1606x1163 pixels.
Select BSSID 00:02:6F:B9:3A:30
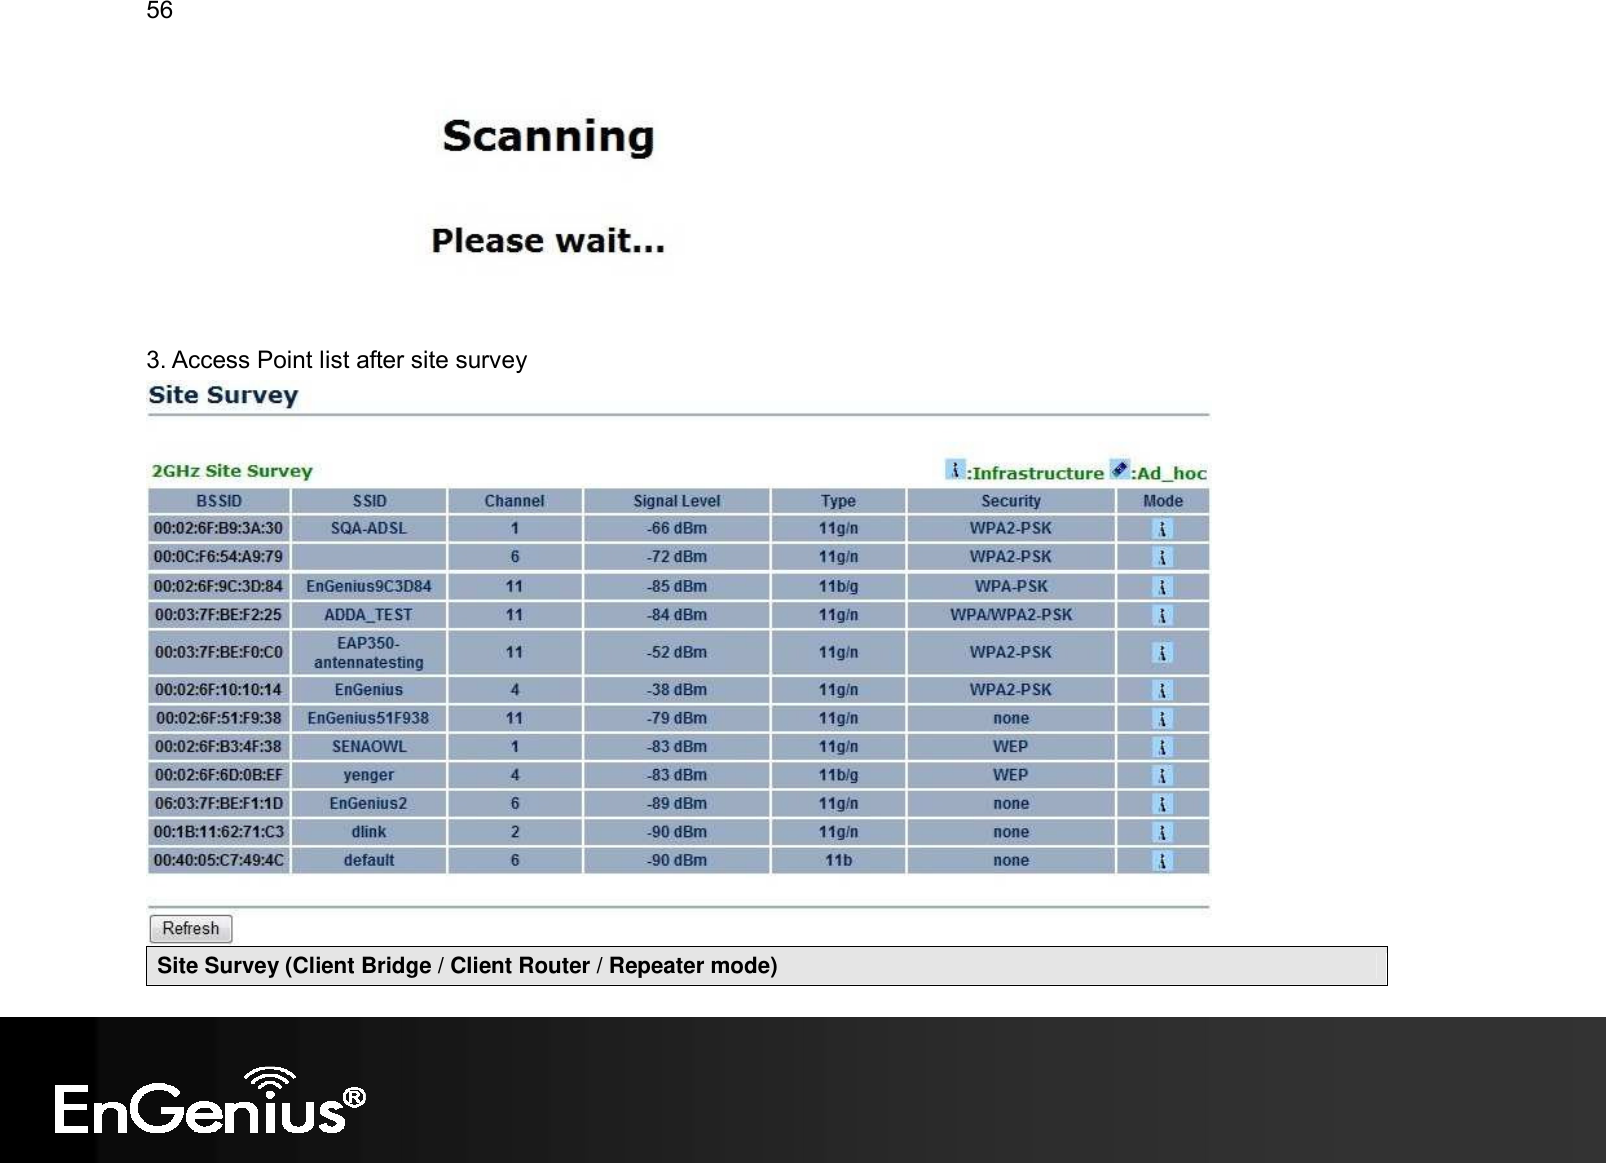[x=218, y=528]
